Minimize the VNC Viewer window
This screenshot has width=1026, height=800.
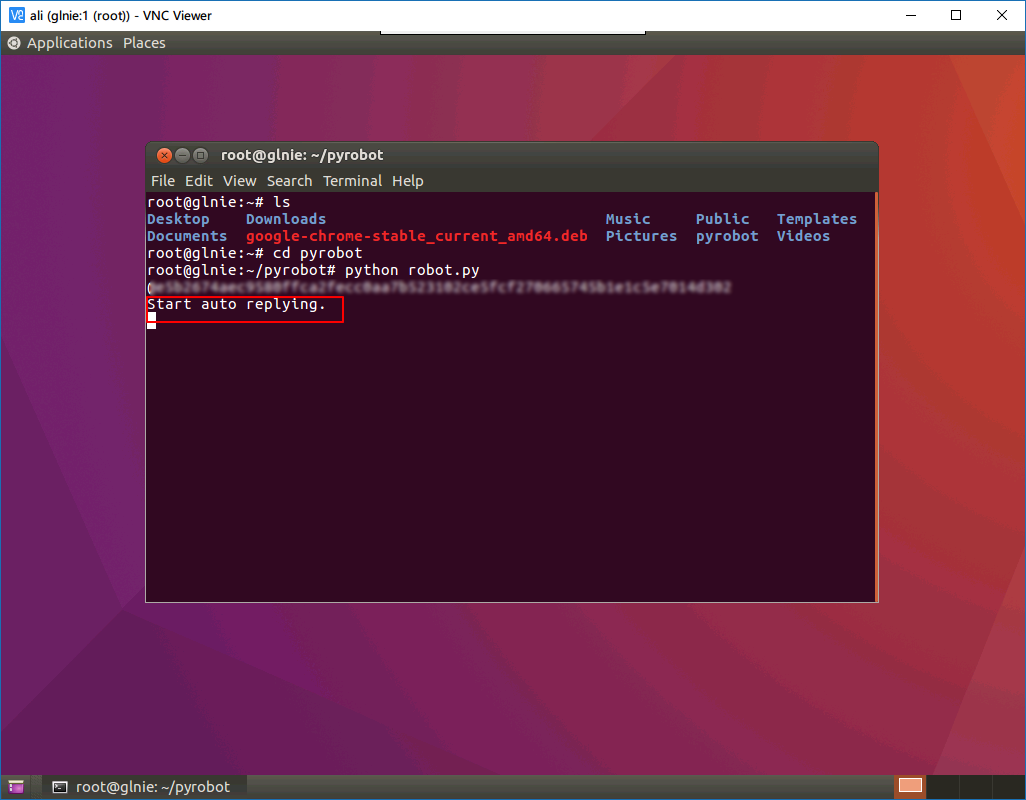910,15
